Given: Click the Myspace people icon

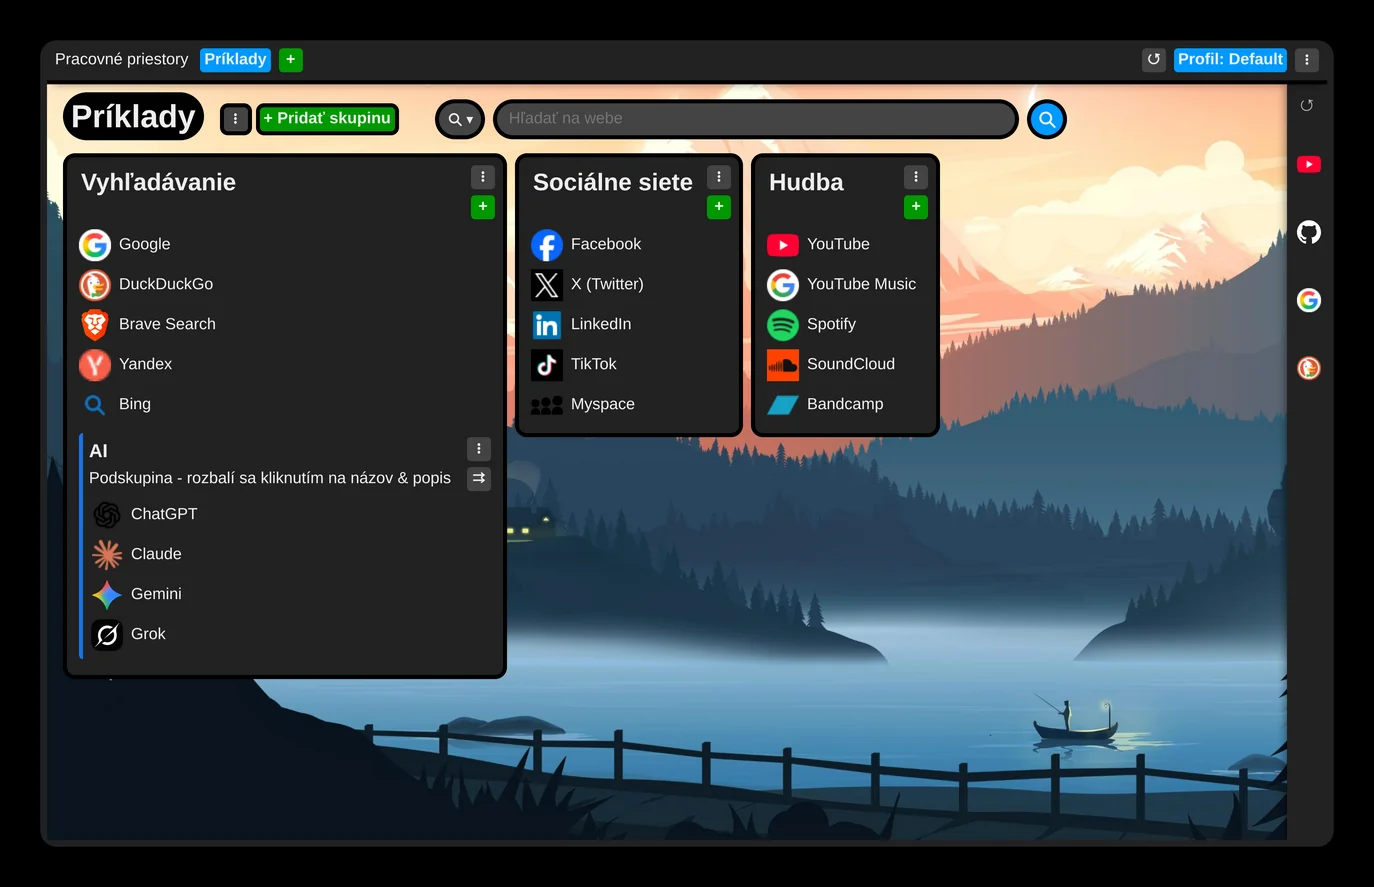Looking at the screenshot, I should 547,405.
